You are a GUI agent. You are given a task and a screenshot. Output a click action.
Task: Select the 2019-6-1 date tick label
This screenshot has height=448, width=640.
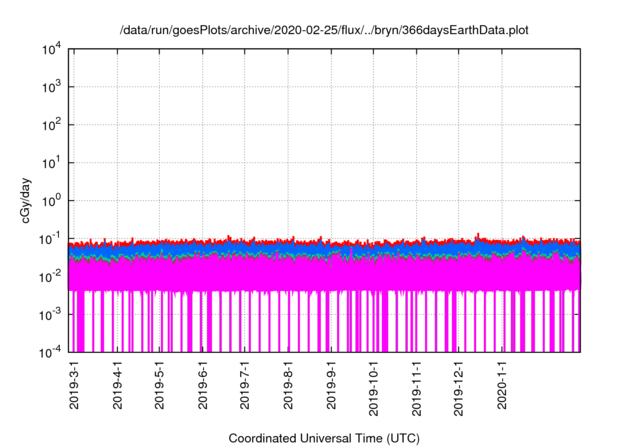(x=203, y=388)
